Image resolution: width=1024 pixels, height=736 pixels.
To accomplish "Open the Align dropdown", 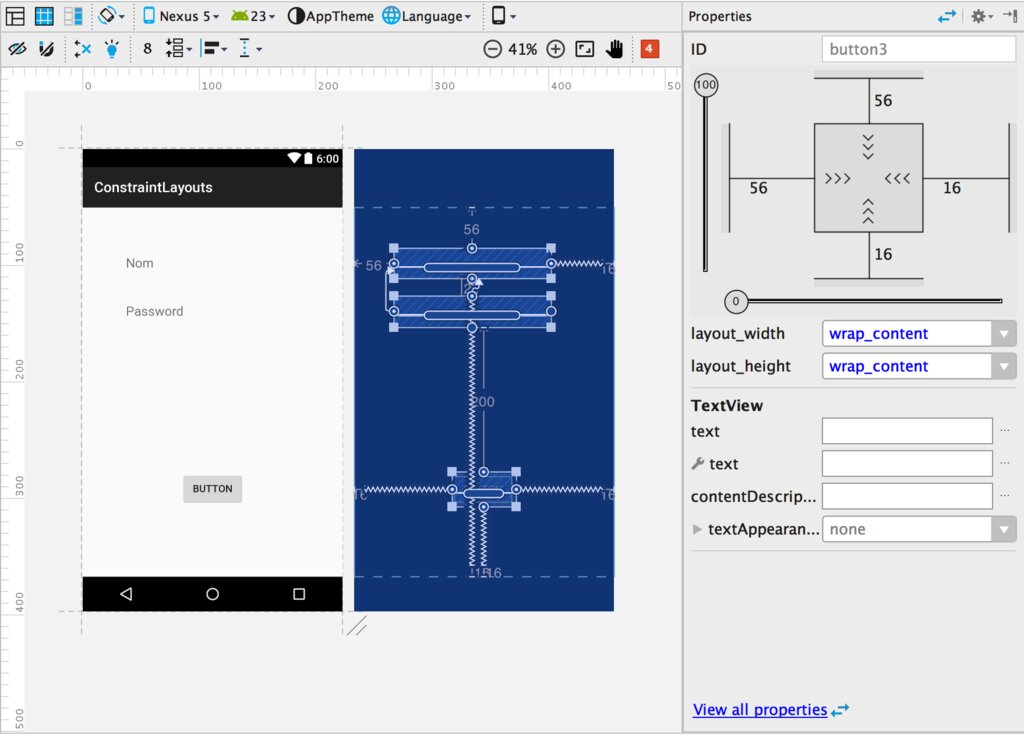I will 215,48.
